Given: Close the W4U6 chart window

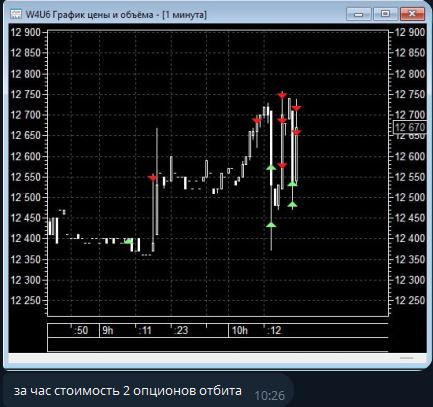Looking at the screenshot, I should coord(412,14).
